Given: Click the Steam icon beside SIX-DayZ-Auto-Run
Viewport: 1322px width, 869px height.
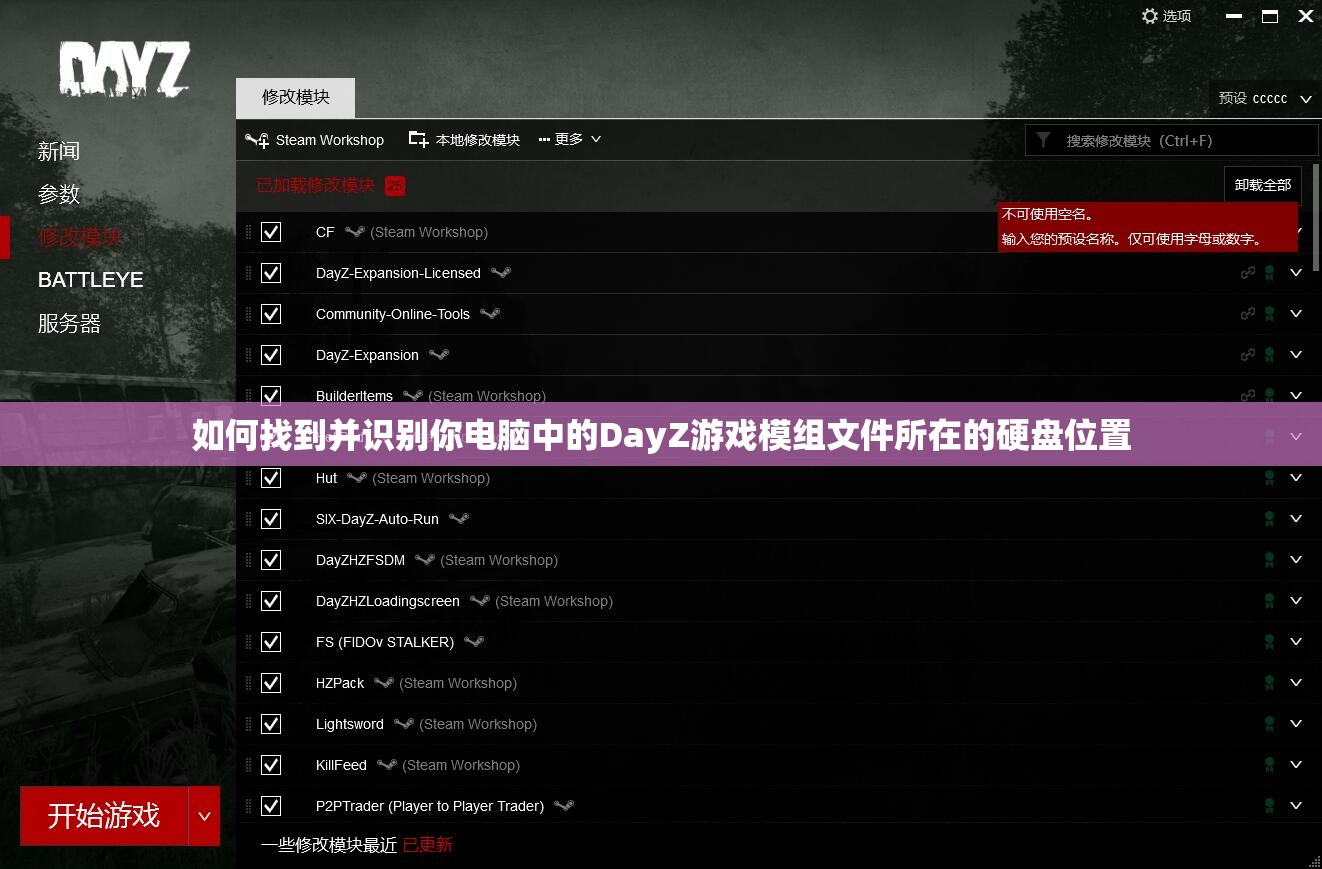Looking at the screenshot, I should coord(458,519).
